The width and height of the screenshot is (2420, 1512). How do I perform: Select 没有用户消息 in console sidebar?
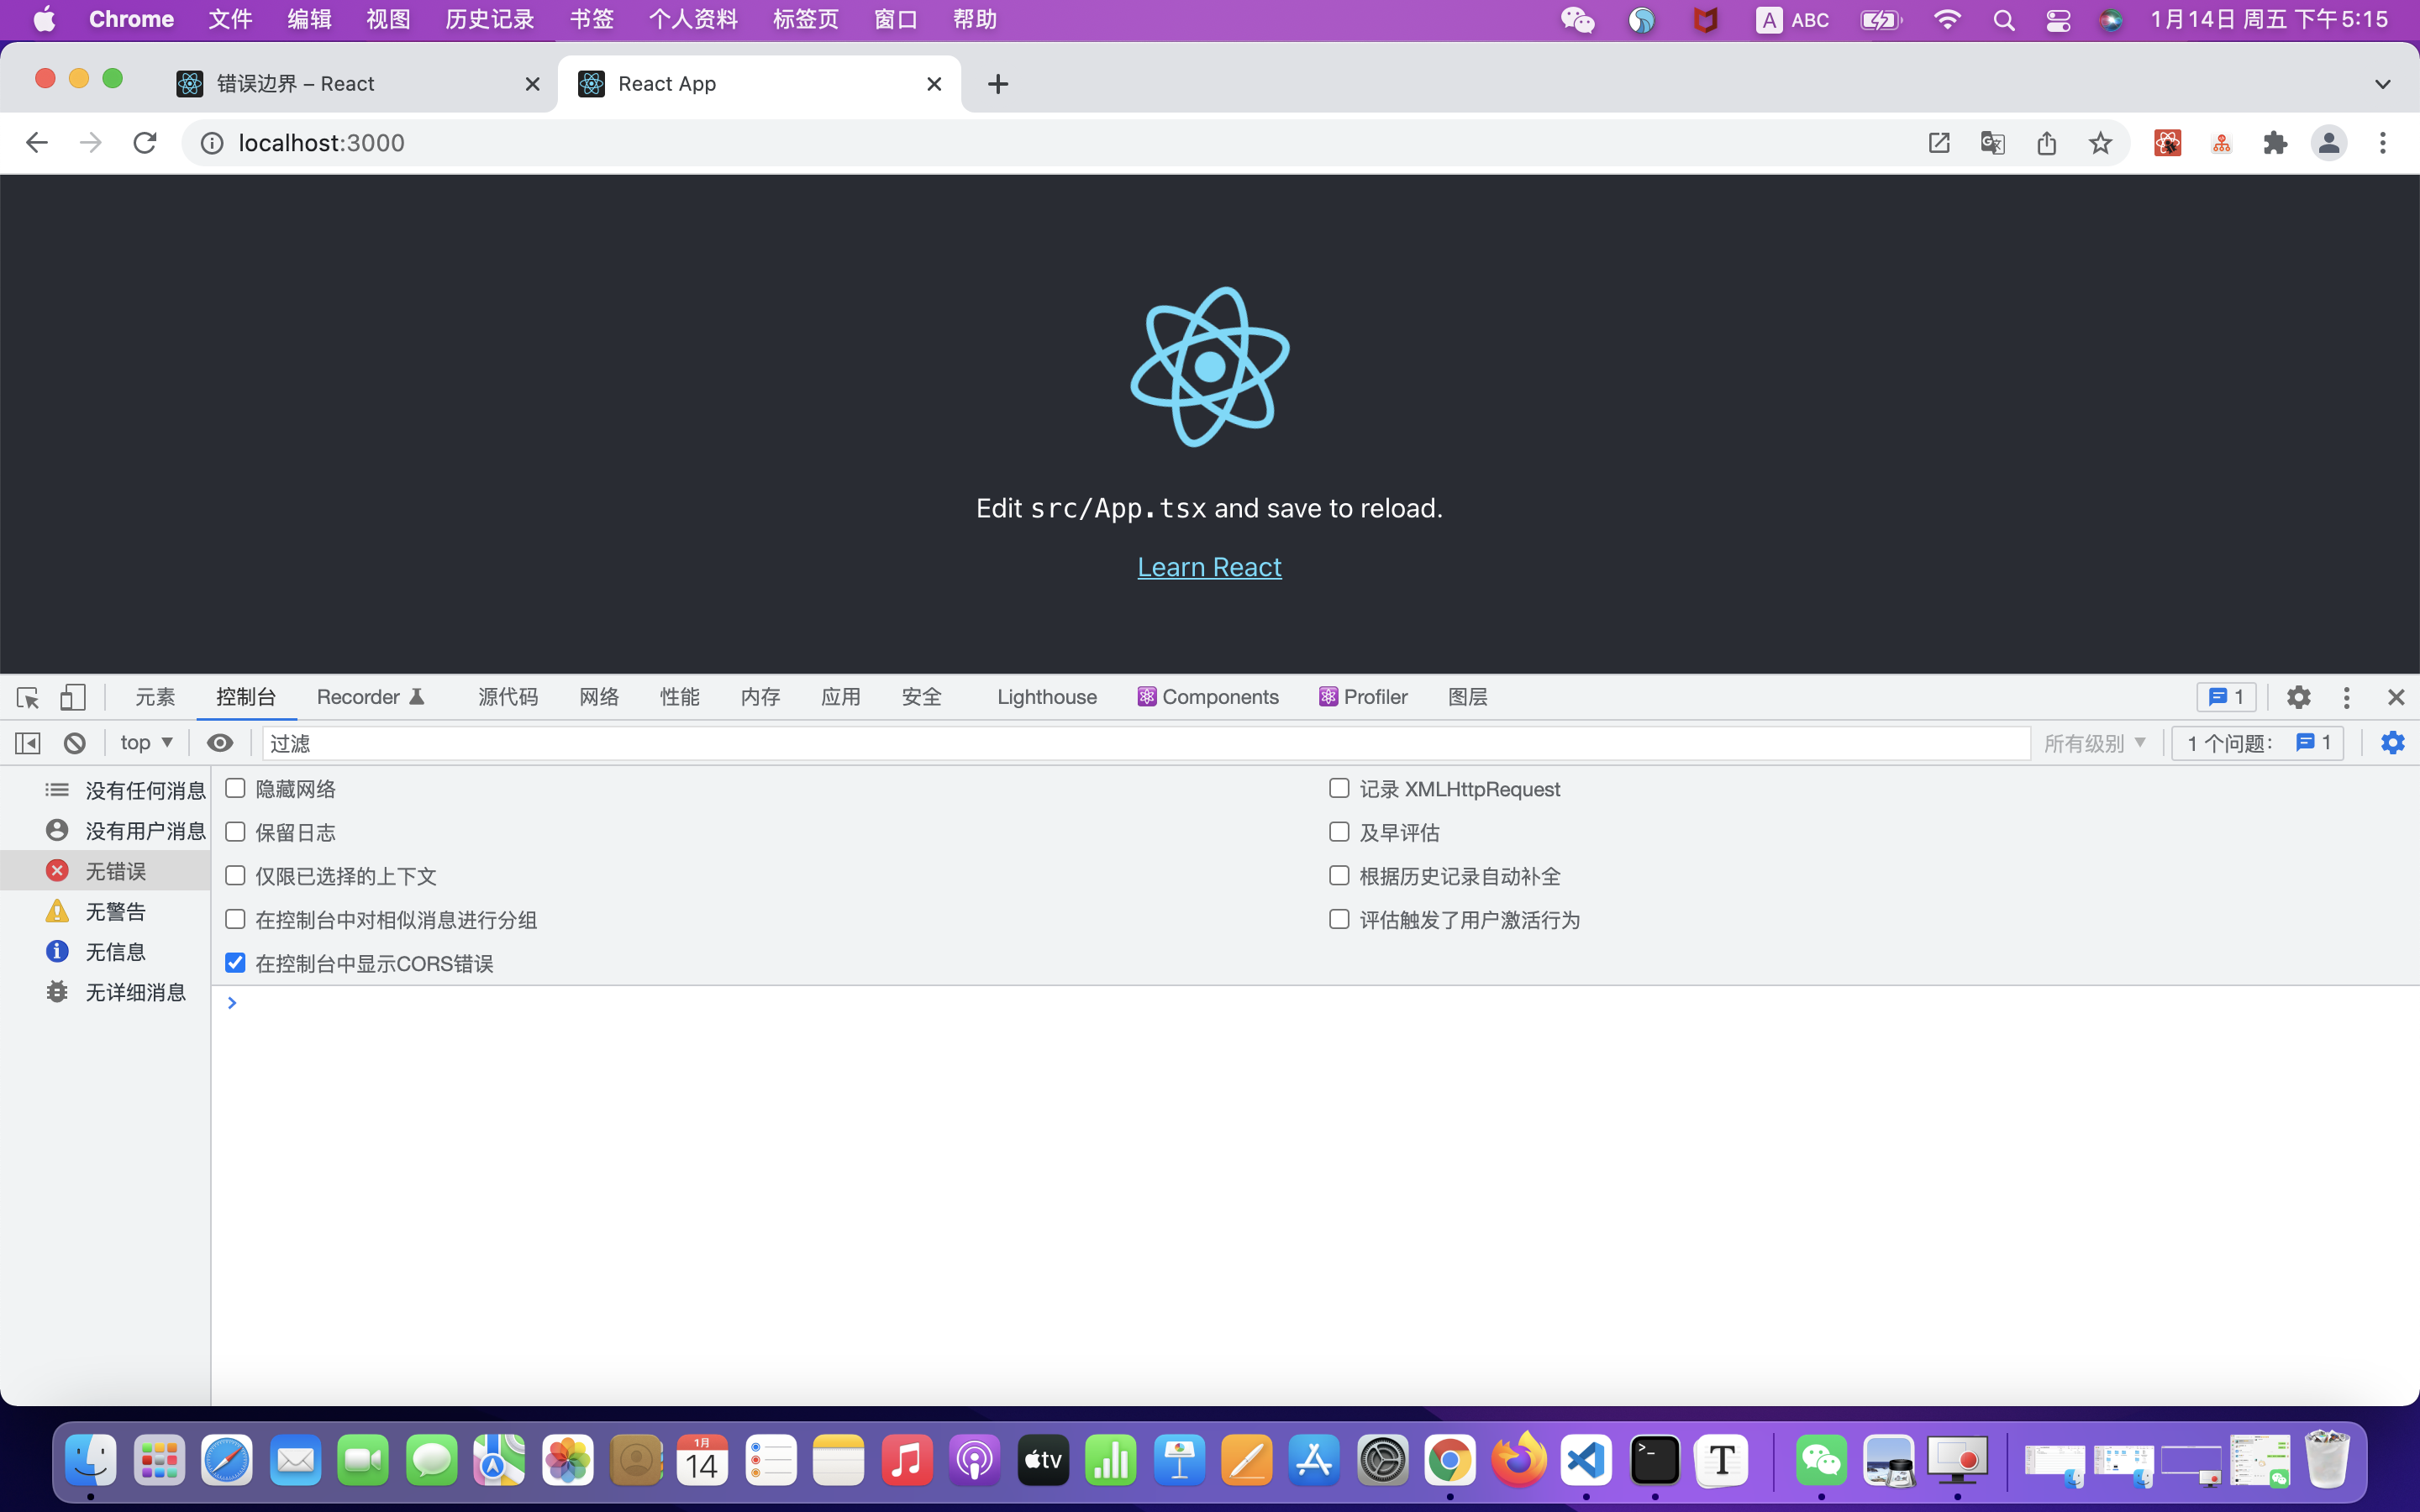[105, 831]
